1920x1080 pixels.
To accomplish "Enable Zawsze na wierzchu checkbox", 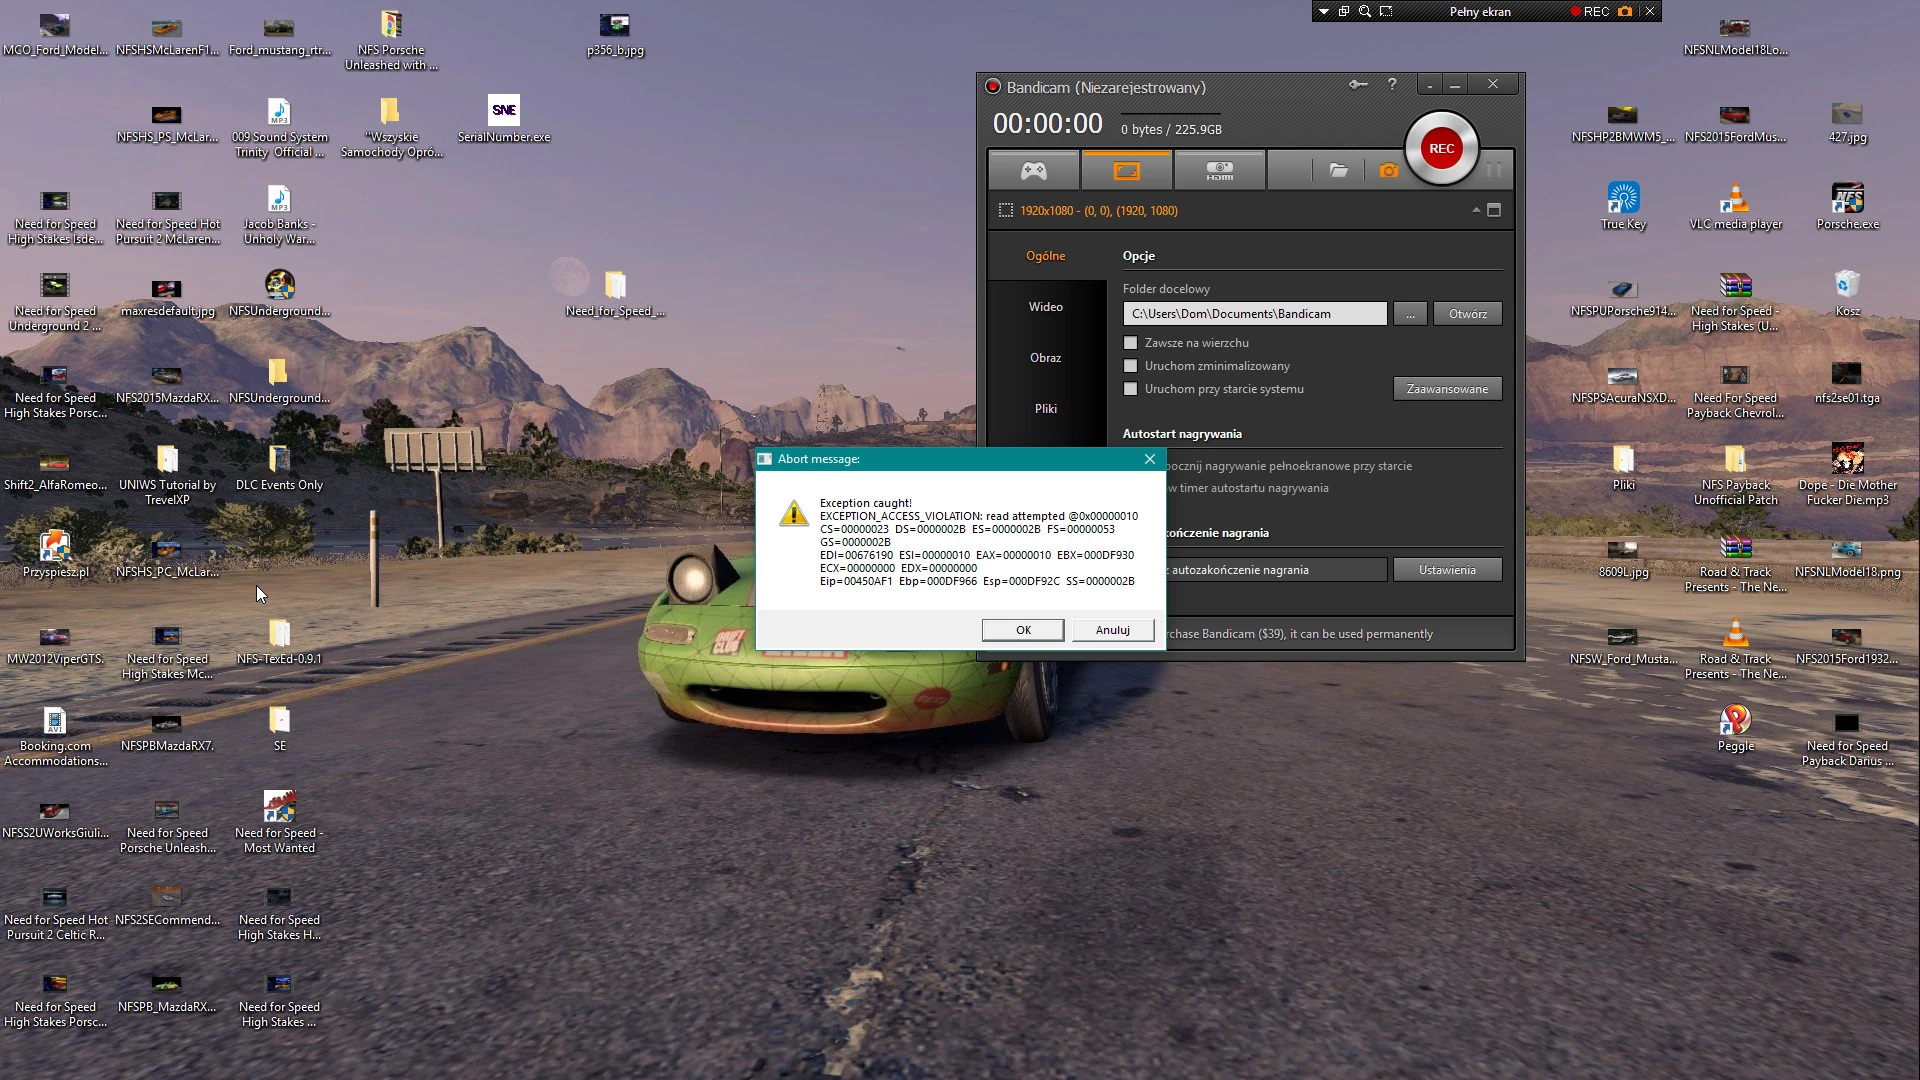I will click(1131, 343).
